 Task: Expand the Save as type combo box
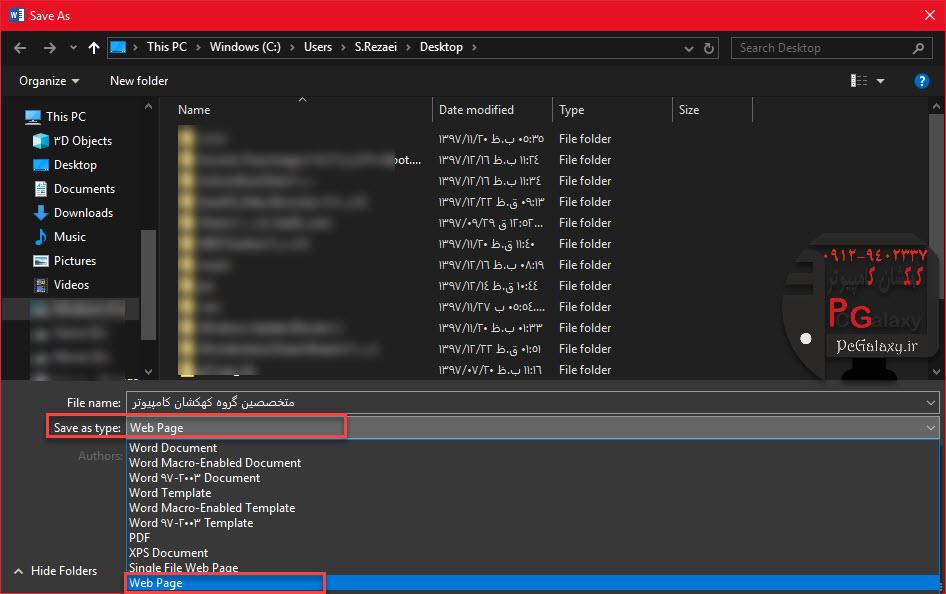tap(931, 428)
